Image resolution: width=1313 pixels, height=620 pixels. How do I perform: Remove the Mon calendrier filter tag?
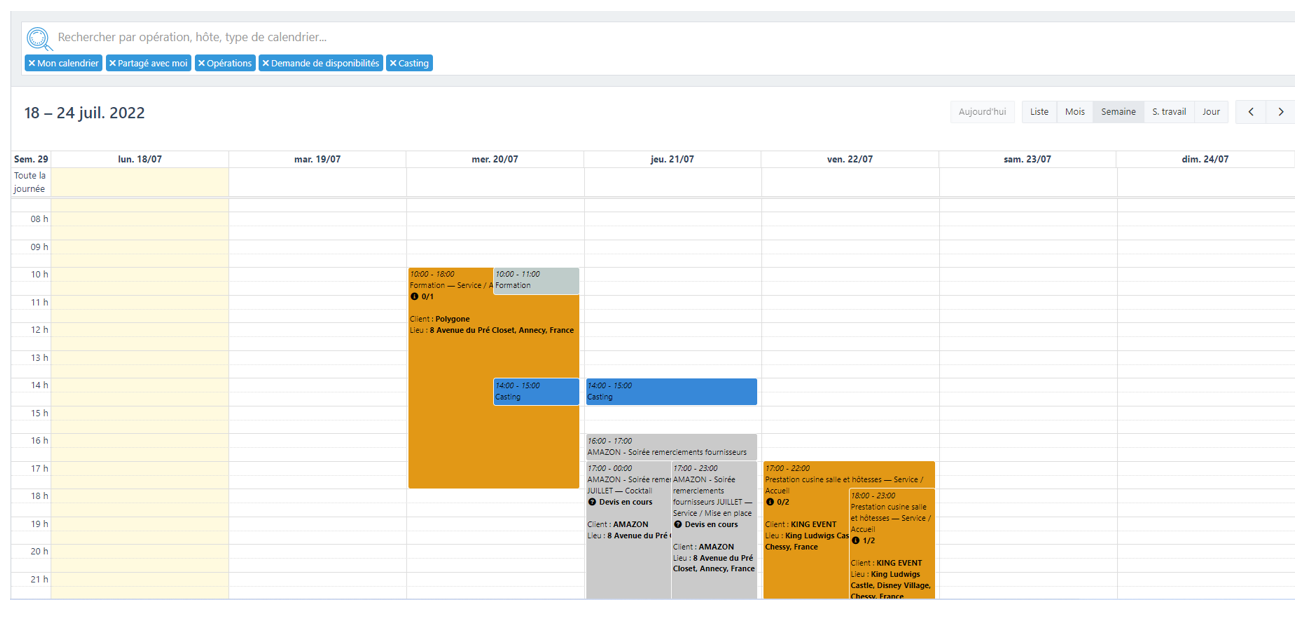pos(32,63)
